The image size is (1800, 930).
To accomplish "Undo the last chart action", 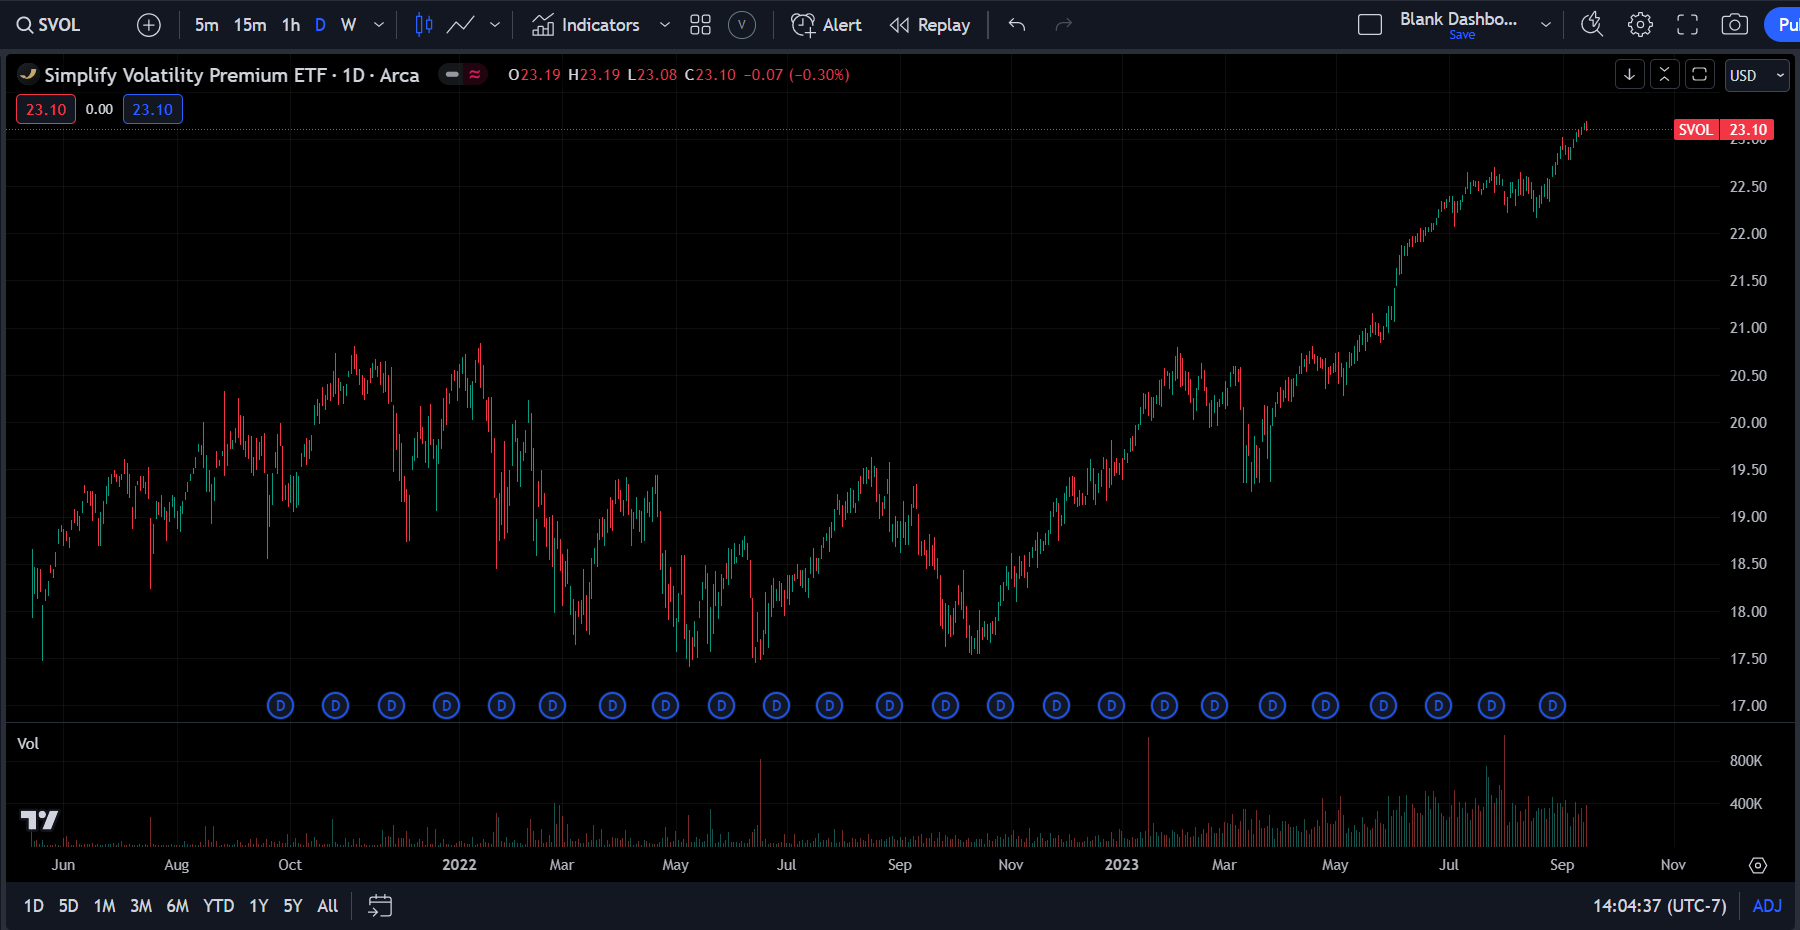I will coord(1017,25).
